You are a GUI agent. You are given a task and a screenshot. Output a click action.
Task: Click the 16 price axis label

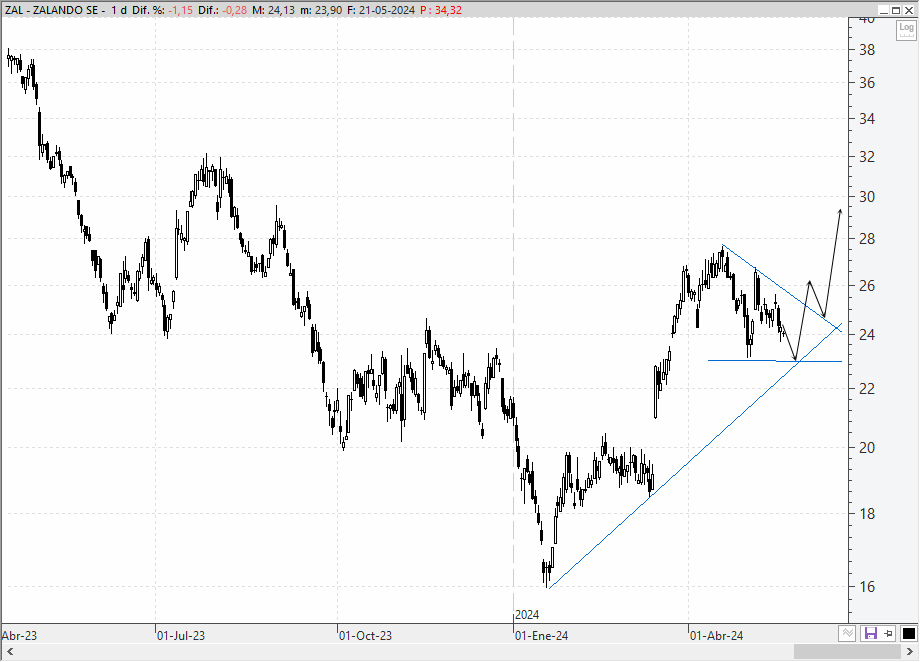(x=867, y=587)
